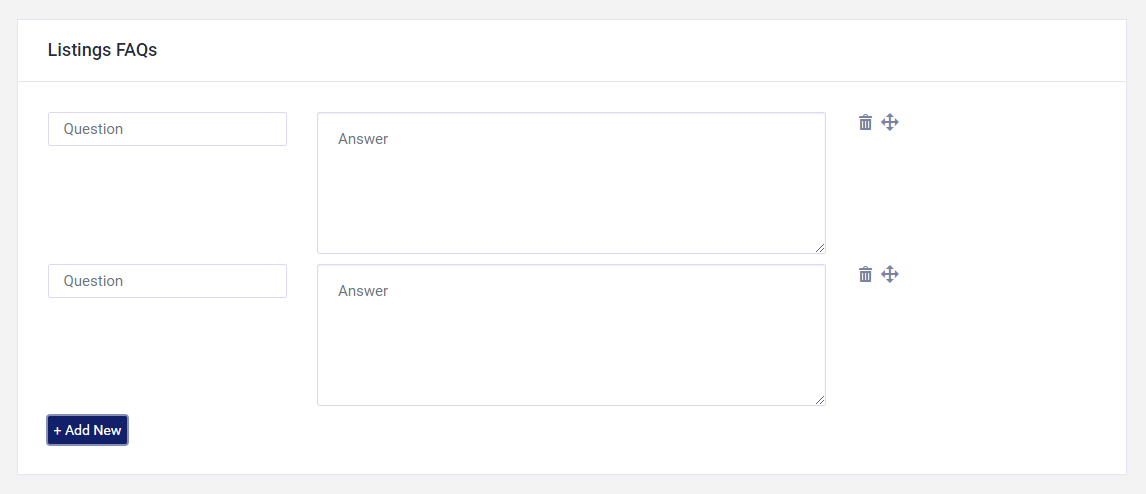Grab the four-arrow reorder icon in the top row
The width and height of the screenshot is (1146, 494).
pos(890,123)
